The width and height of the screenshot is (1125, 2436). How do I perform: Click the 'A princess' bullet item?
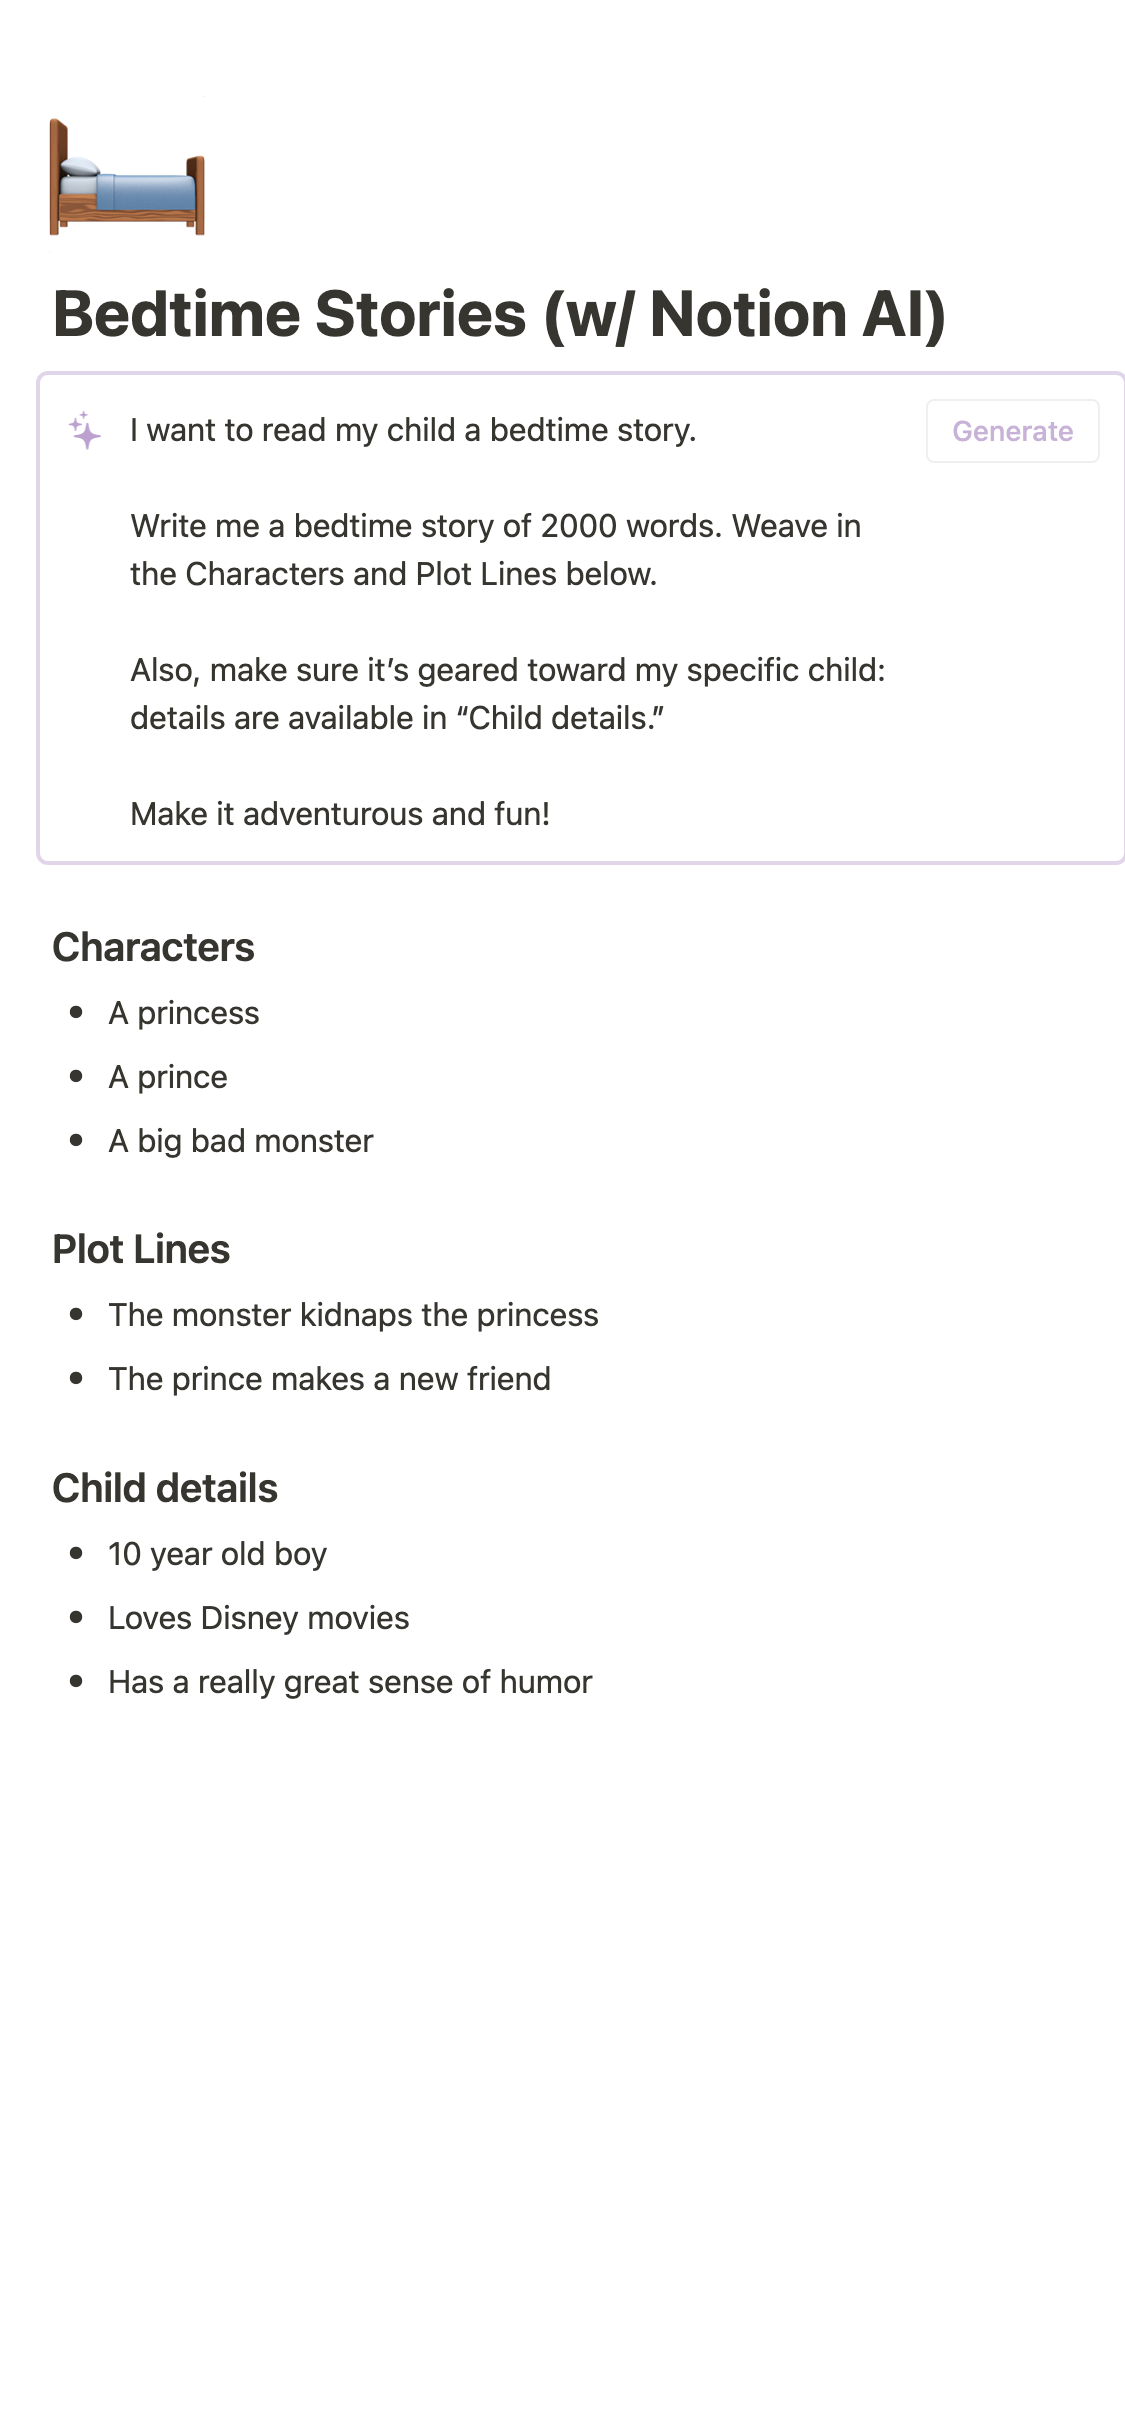(184, 1013)
